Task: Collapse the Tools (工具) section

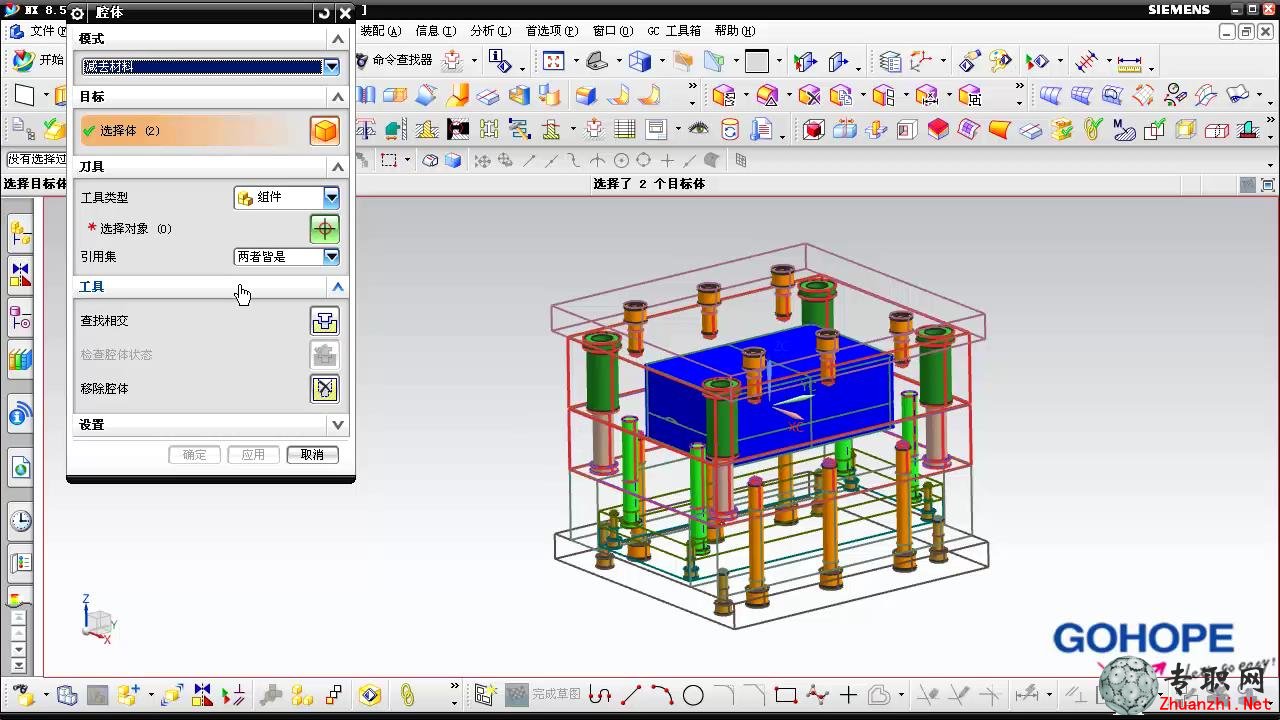Action: (x=338, y=287)
